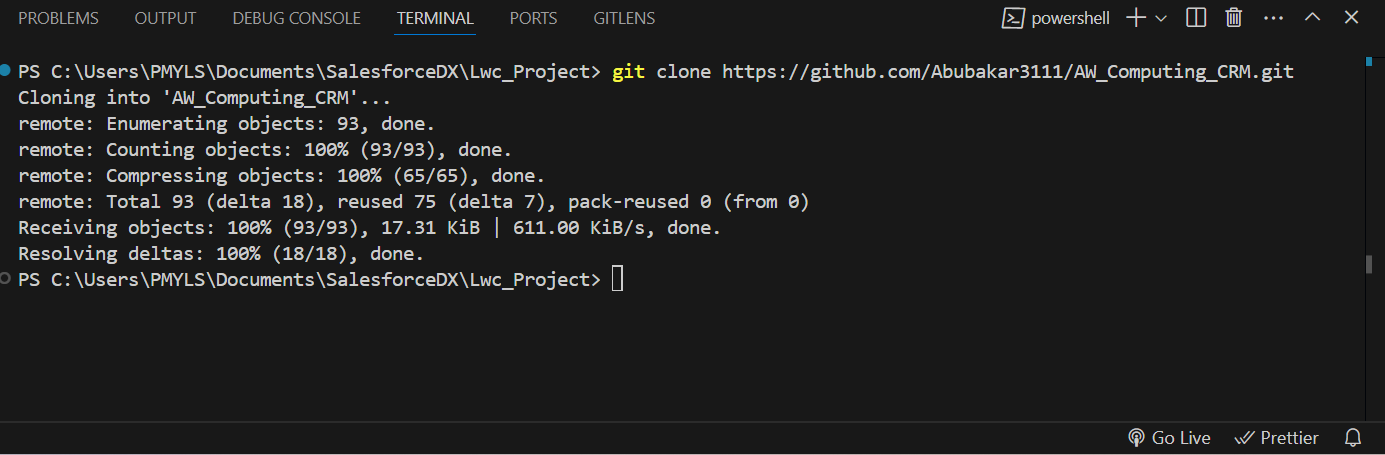The height and width of the screenshot is (455, 1385).
Task: Open the GITLENS tab
Action: point(624,18)
